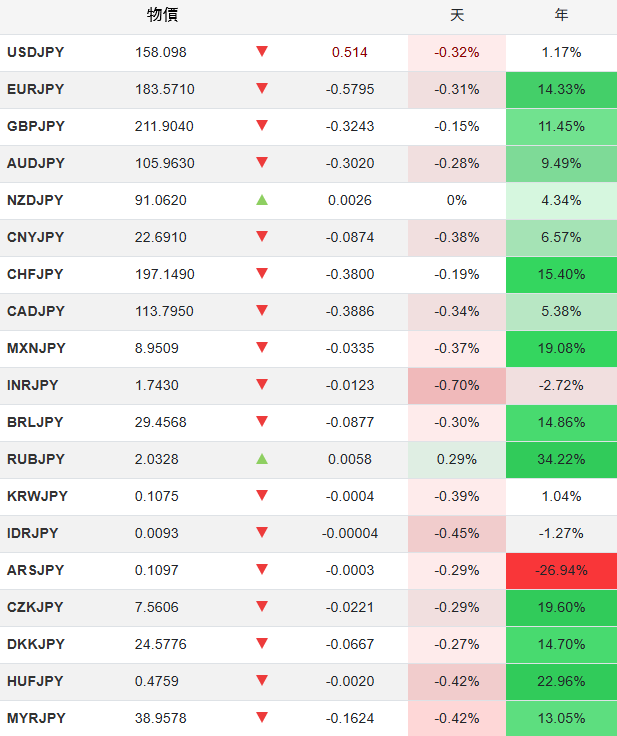Screen dimensions: 617x736
Task: Click the red down arrow for EURJPY
Action: pos(262,89)
